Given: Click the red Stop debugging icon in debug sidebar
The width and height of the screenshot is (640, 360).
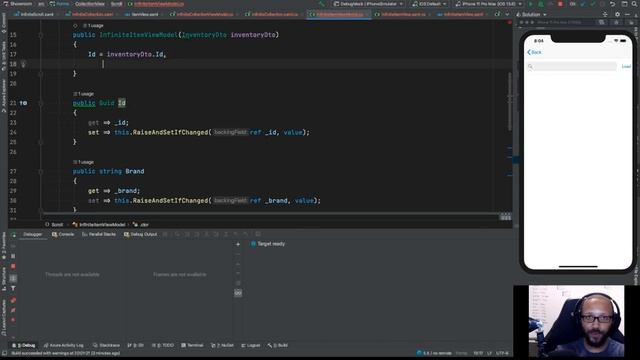Looking at the screenshot, I should point(13,266).
